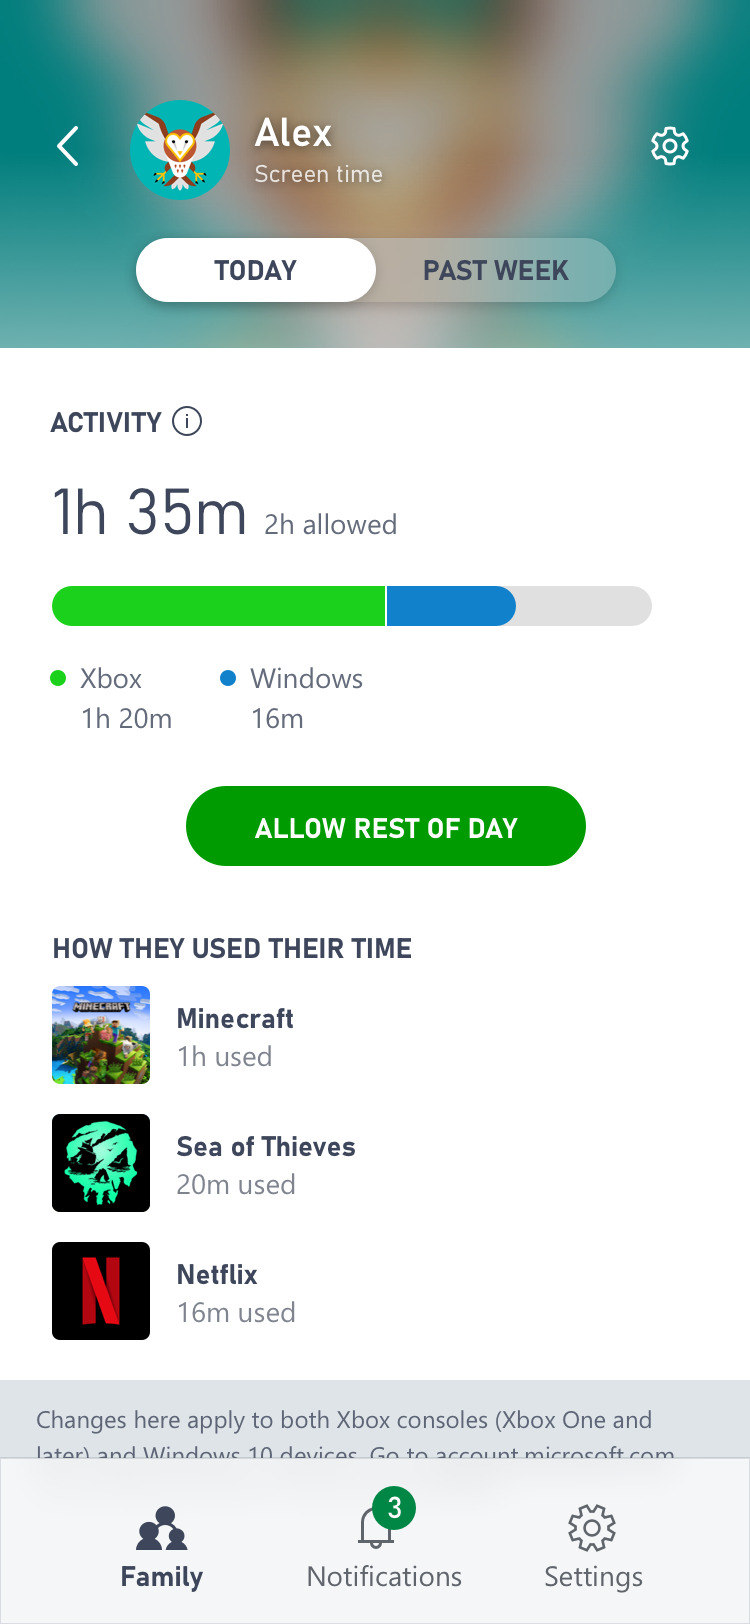The height and width of the screenshot is (1624, 750).
Task: Switch to the PAST WEEK view
Action: (x=495, y=270)
